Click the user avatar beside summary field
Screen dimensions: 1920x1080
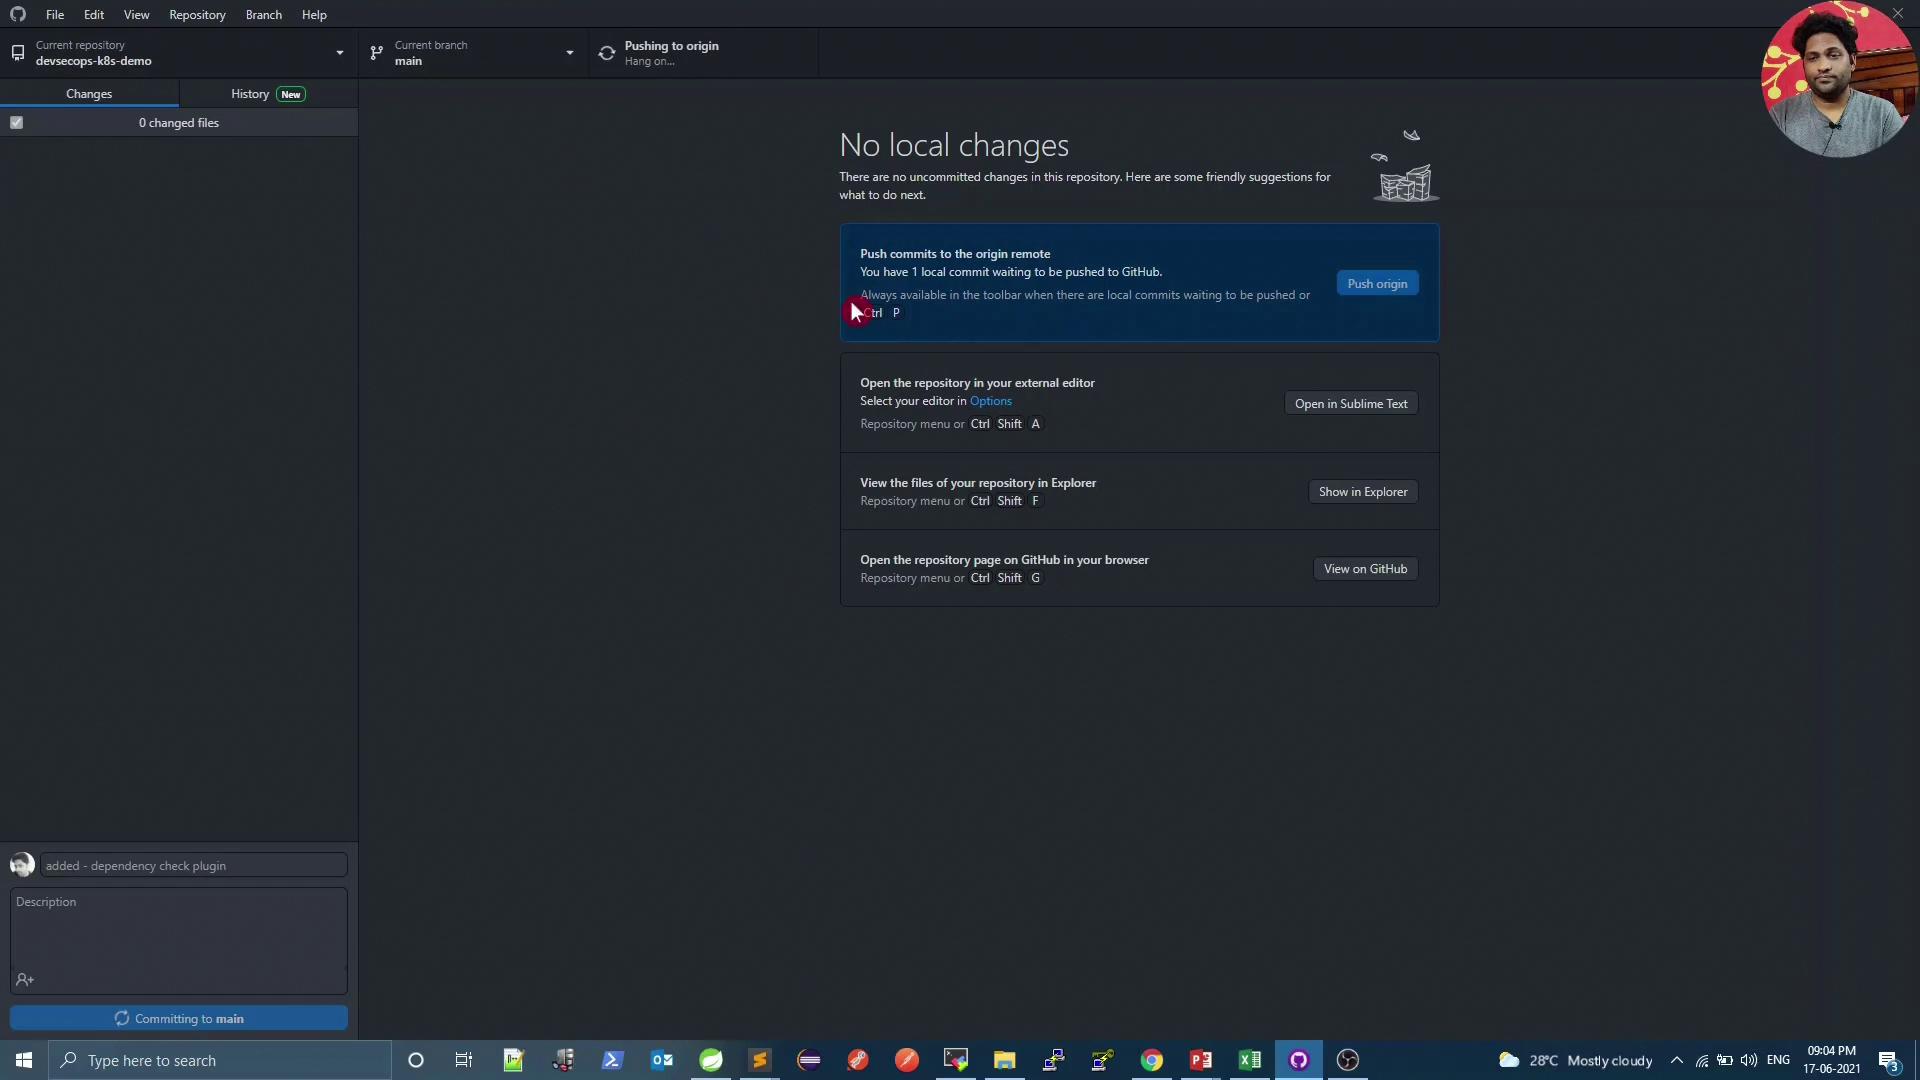[22, 865]
